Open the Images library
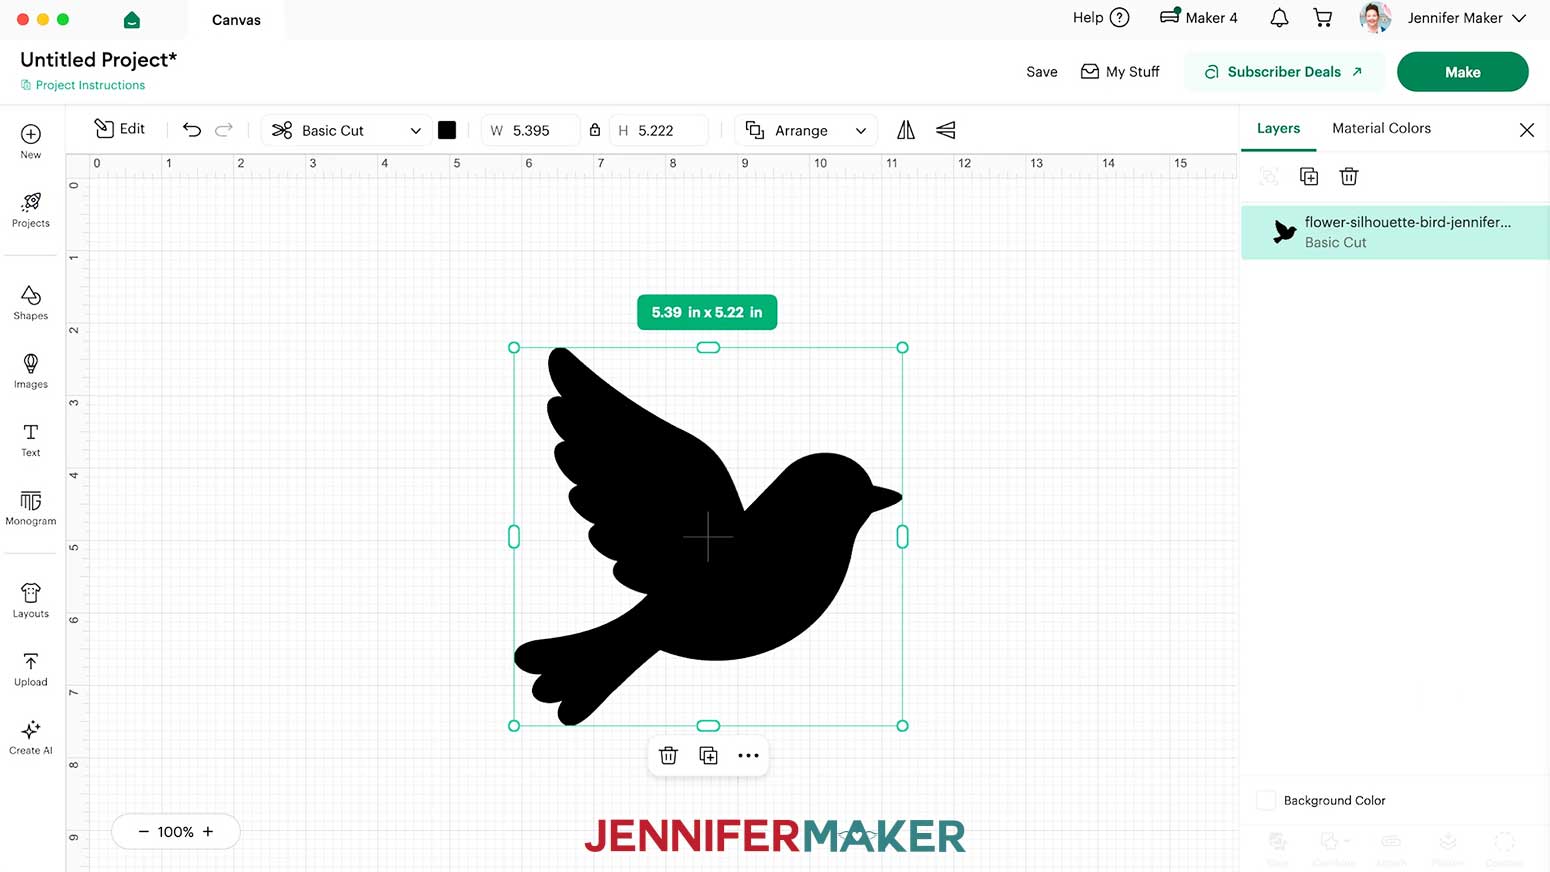This screenshot has height=872, width=1550. pos(31,371)
